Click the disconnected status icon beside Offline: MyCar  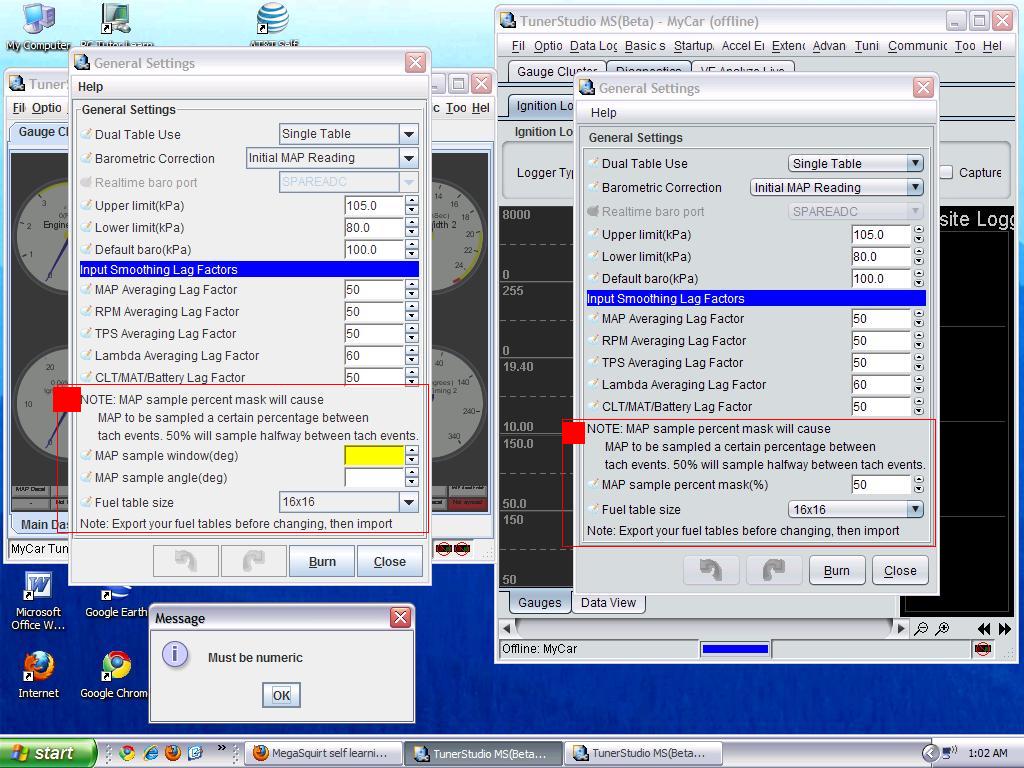point(983,648)
